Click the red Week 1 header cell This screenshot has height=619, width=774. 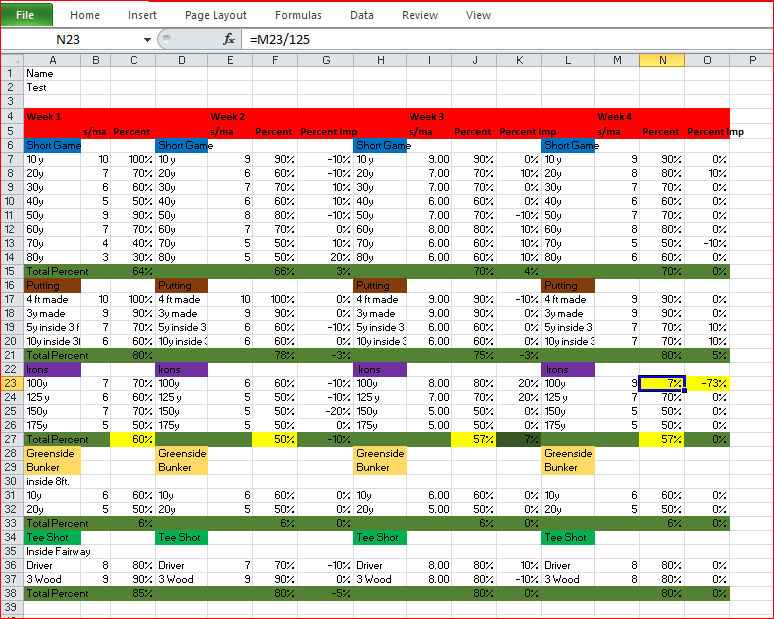(52, 116)
